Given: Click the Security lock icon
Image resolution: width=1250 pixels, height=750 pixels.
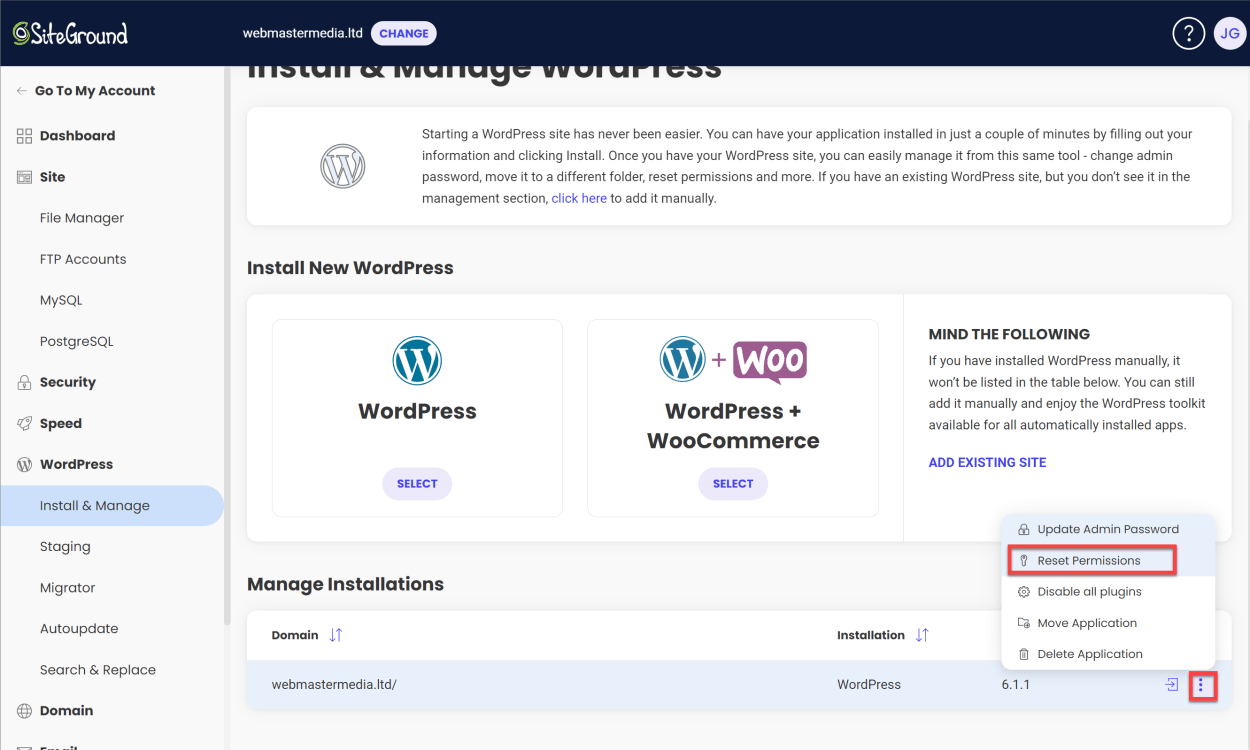Looking at the screenshot, I should pos(24,382).
